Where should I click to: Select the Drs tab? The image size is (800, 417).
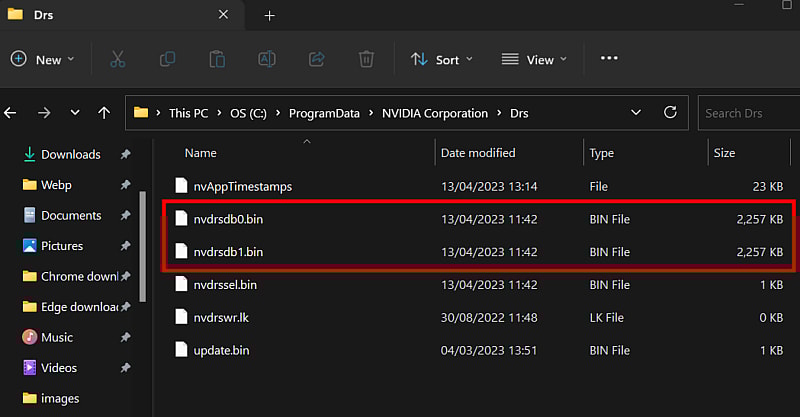click(x=121, y=15)
